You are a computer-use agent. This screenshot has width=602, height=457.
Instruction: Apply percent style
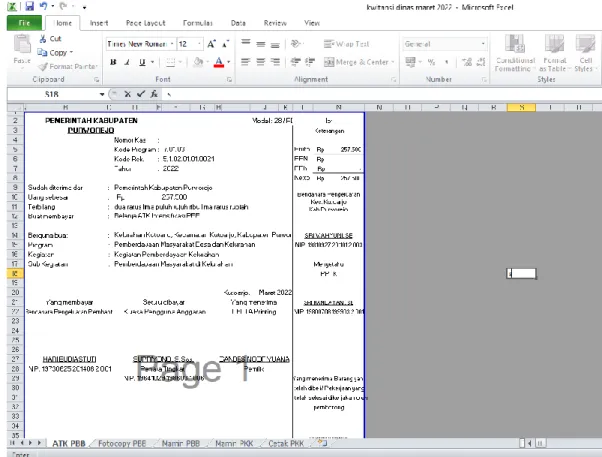pos(432,62)
